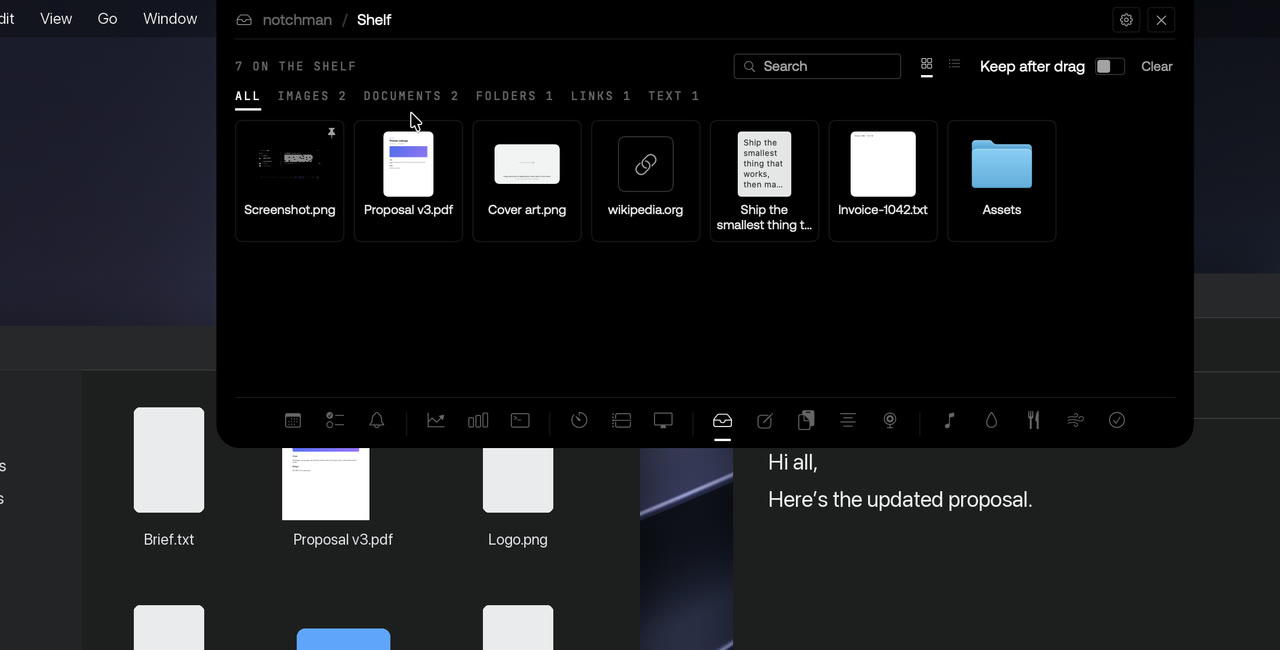Filter the shelf by IMAGES

coord(312,96)
